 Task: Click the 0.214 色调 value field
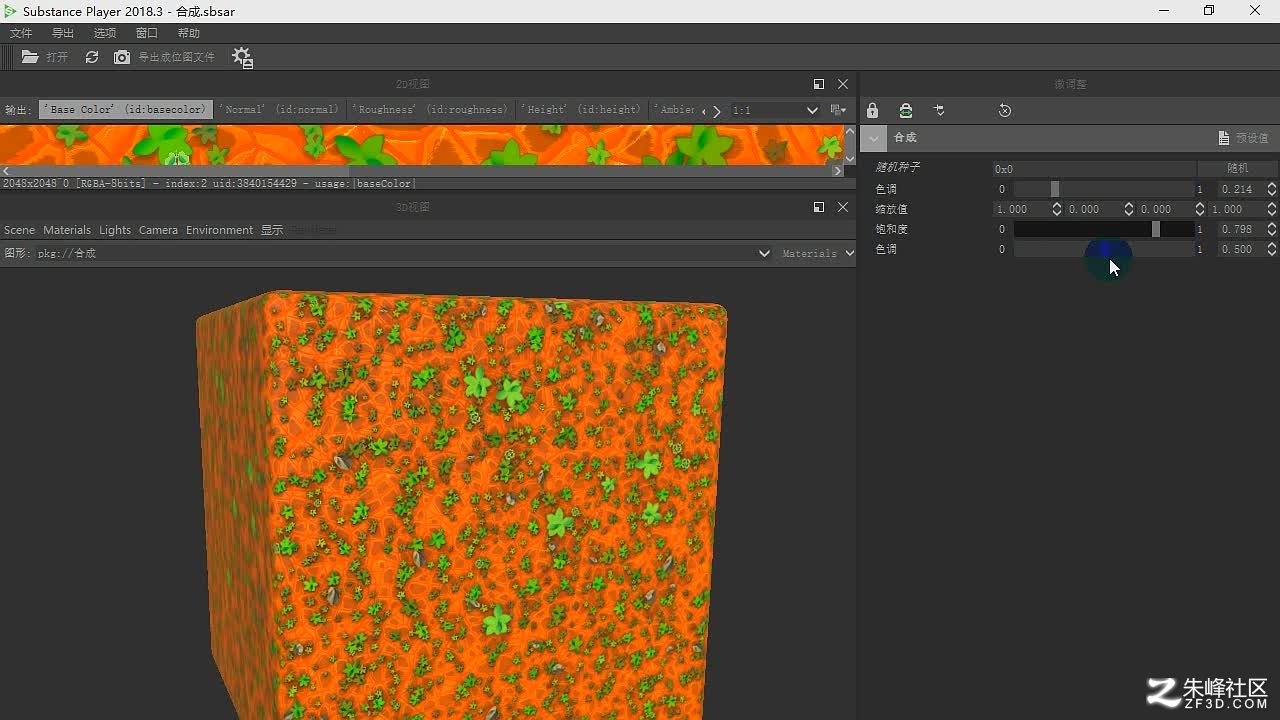click(1241, 189)
